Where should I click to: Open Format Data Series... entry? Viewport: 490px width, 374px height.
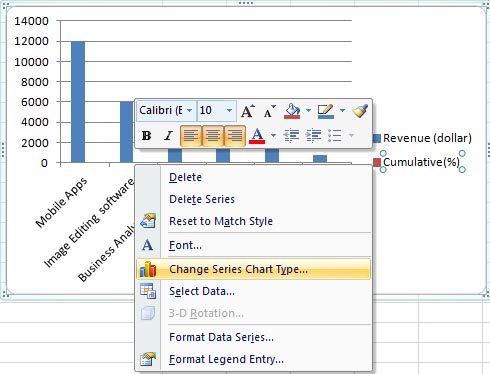coord(253,337)
